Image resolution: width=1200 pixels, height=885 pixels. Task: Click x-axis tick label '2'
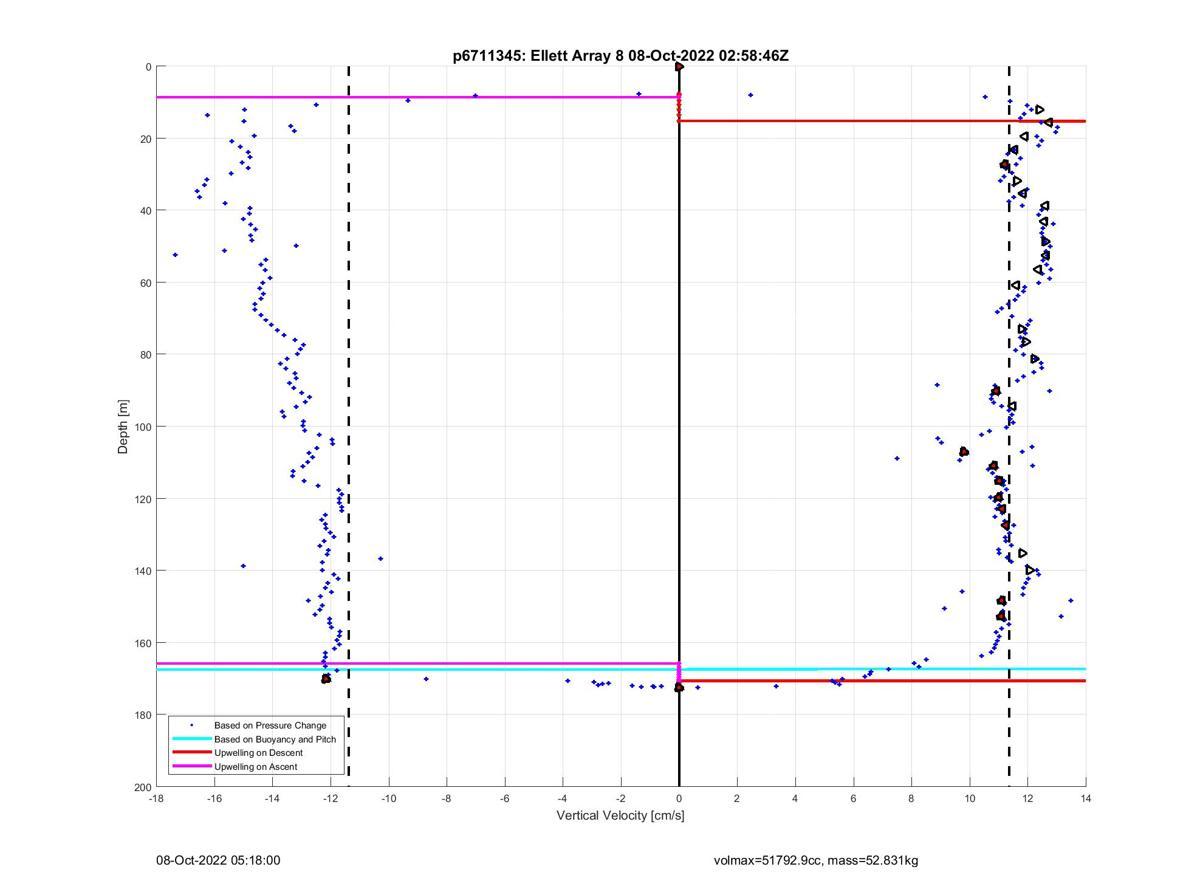coord(737,799)
